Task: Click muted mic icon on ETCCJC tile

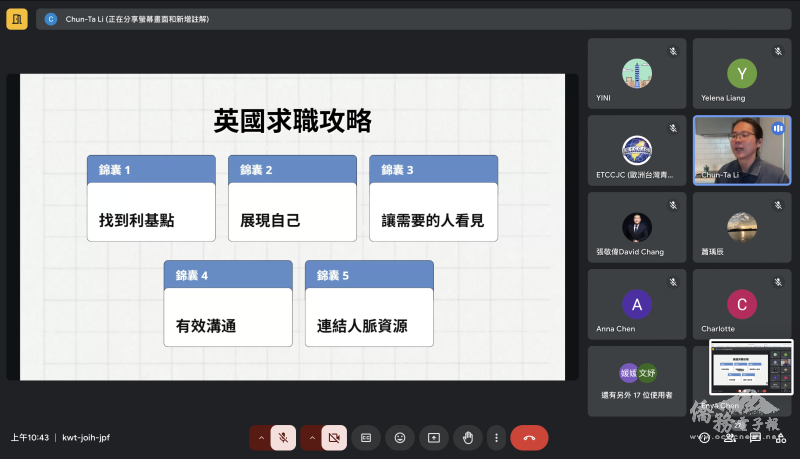Action: [x=673, y=128]
